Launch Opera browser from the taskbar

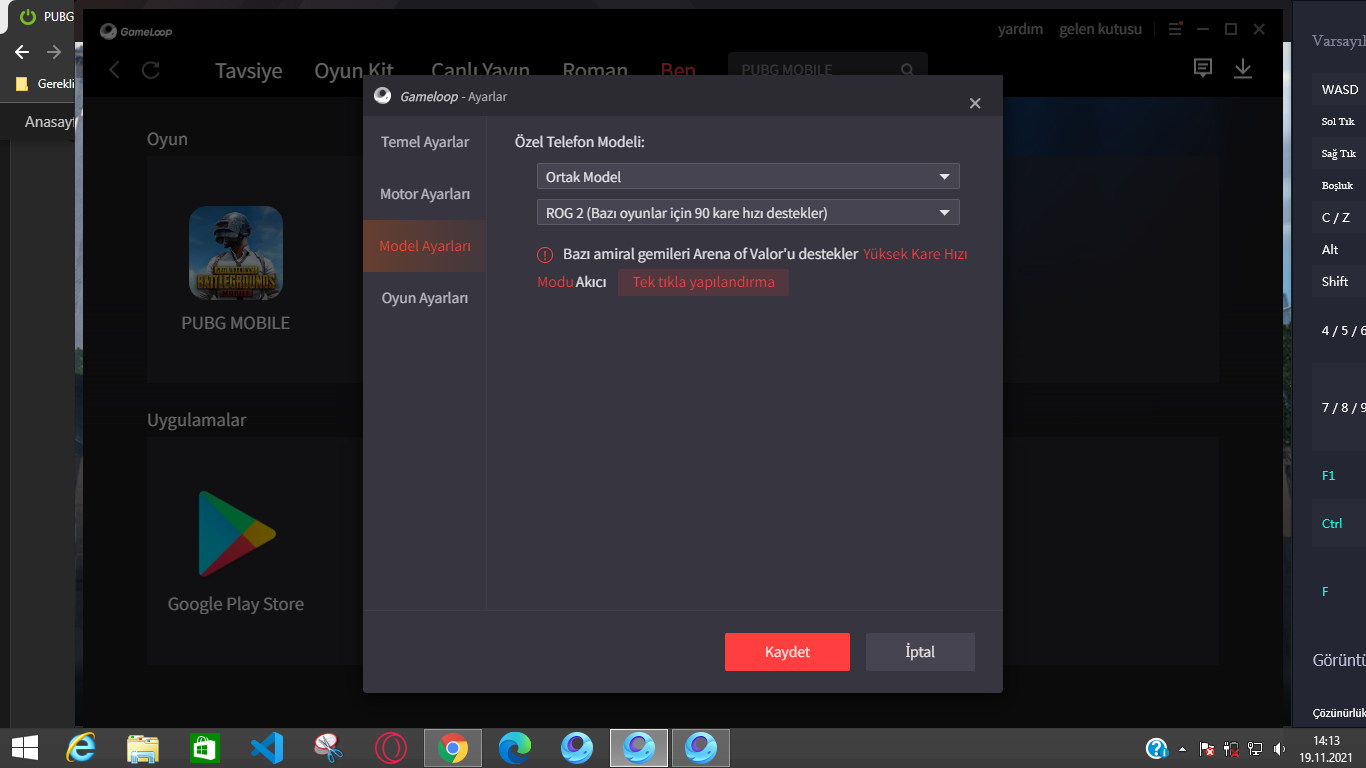391,747
